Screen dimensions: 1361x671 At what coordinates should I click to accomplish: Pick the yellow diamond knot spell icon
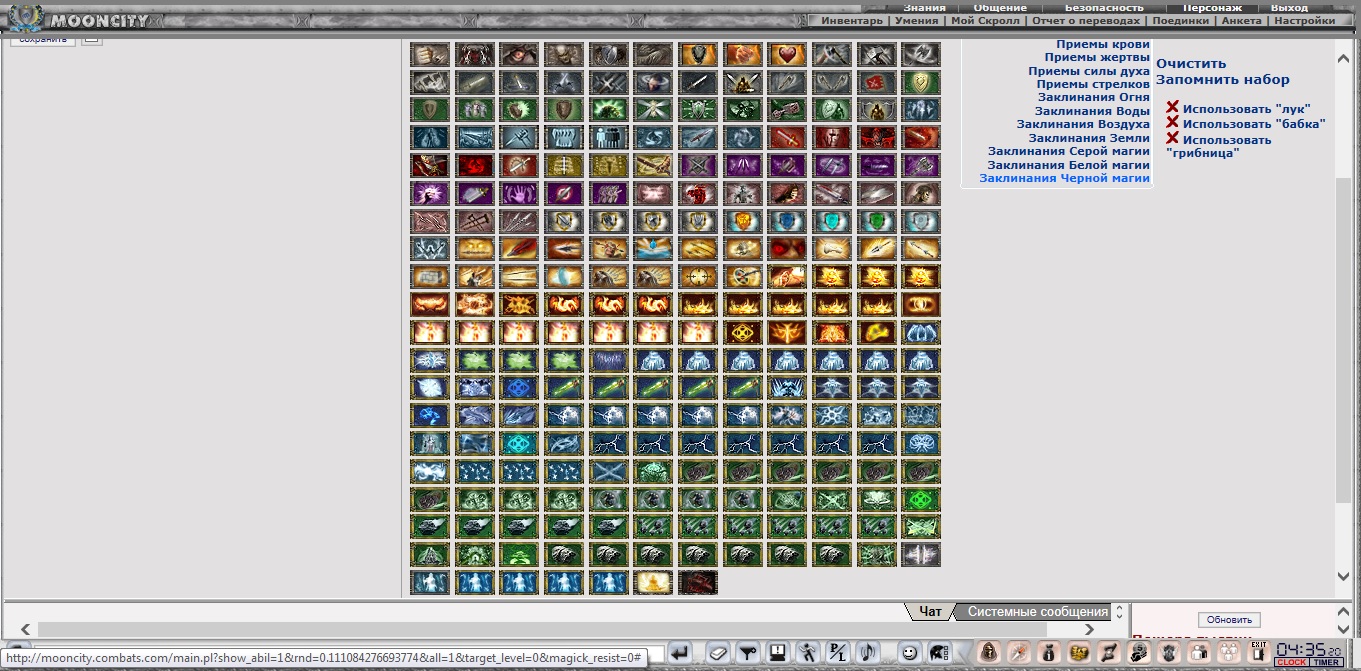pos(742,333)
